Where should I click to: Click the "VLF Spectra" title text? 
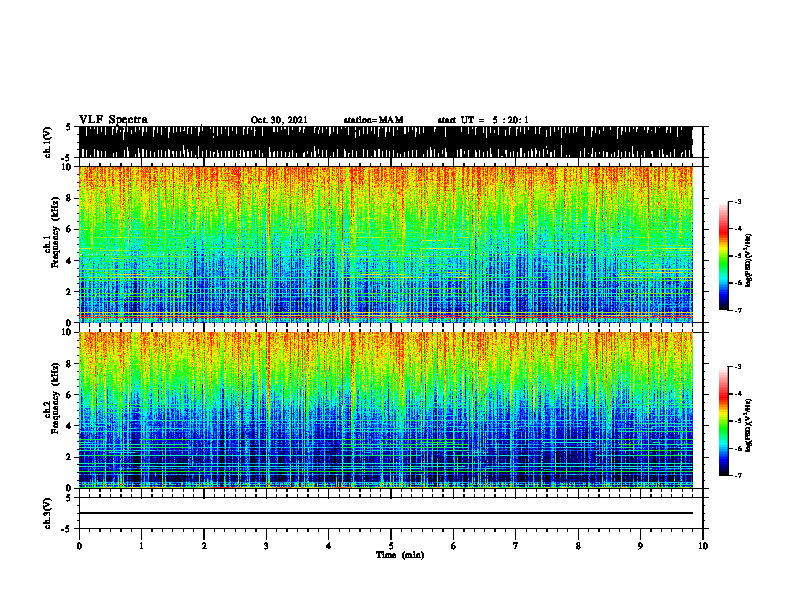tap(113, 120)
